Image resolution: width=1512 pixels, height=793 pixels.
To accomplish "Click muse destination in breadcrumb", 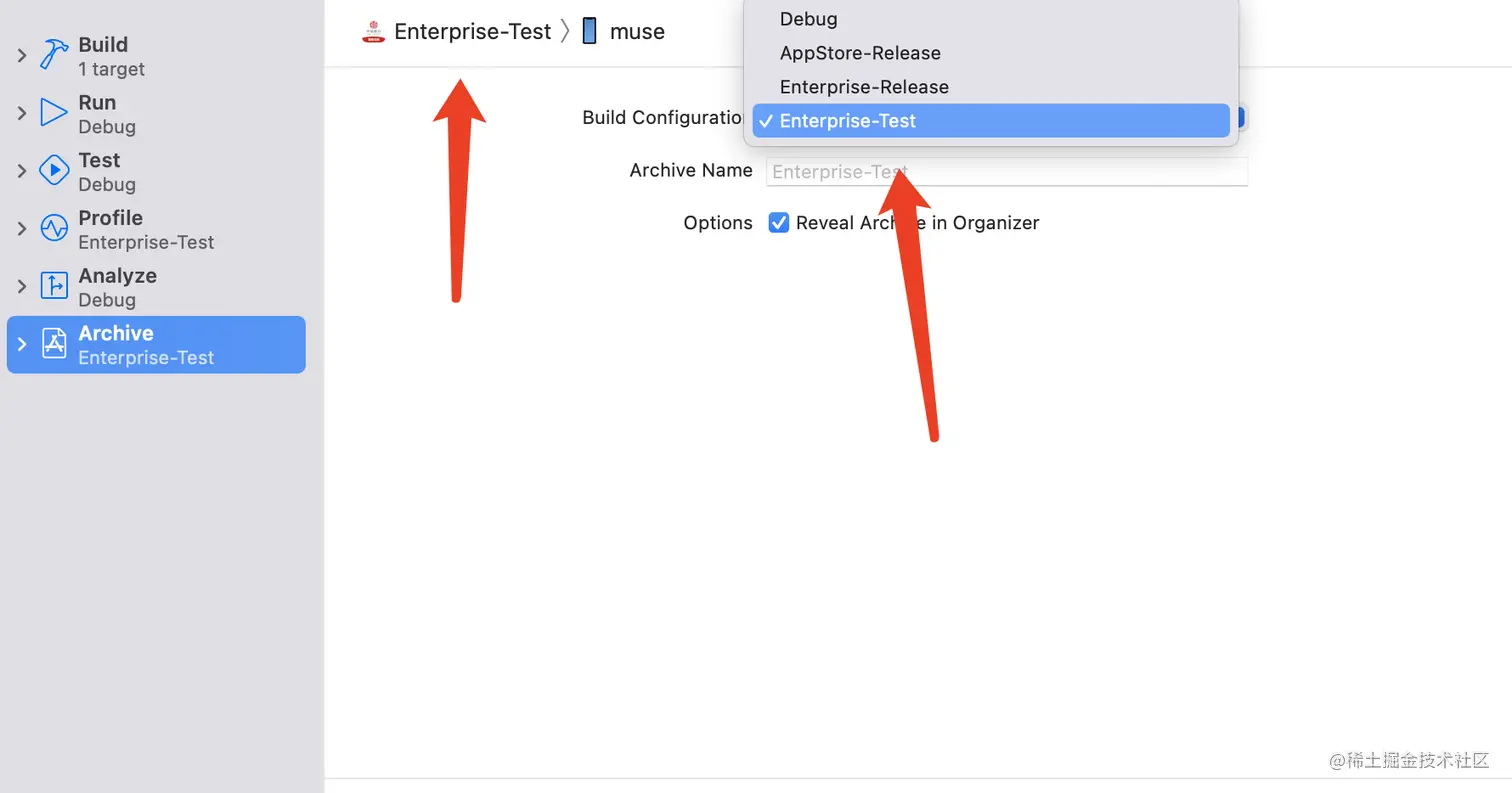I will [x=637, y=31].
